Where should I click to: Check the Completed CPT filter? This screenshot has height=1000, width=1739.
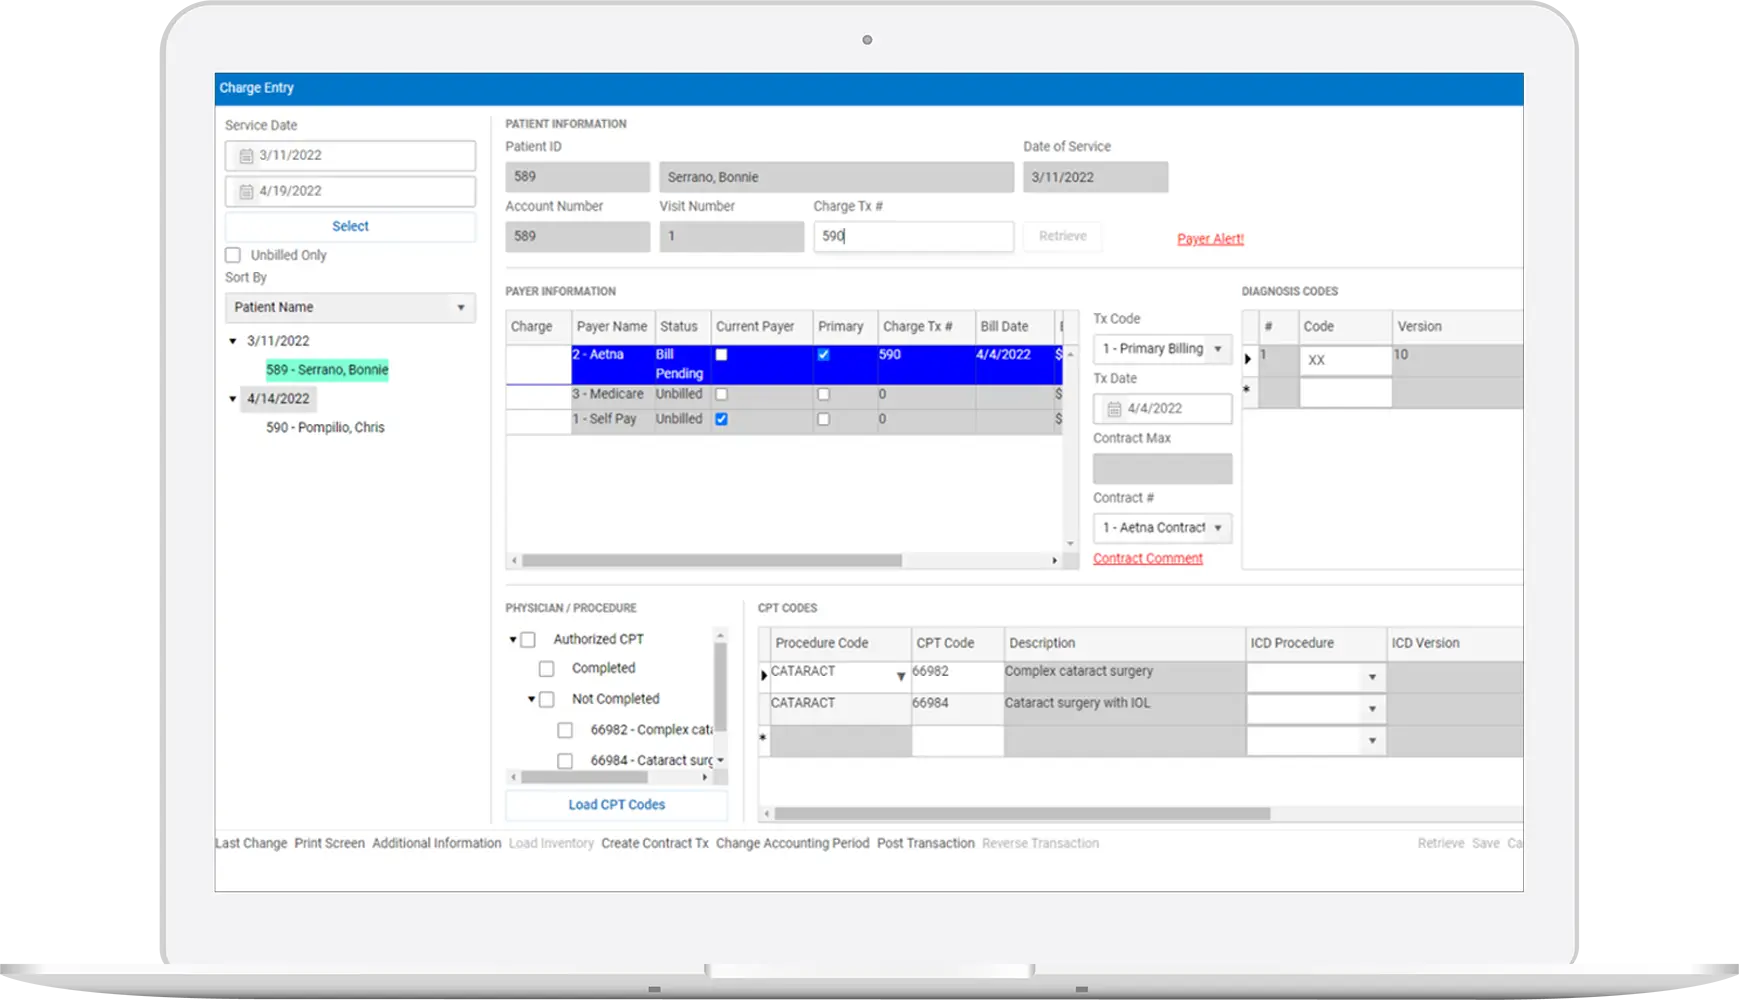[546, 668]
